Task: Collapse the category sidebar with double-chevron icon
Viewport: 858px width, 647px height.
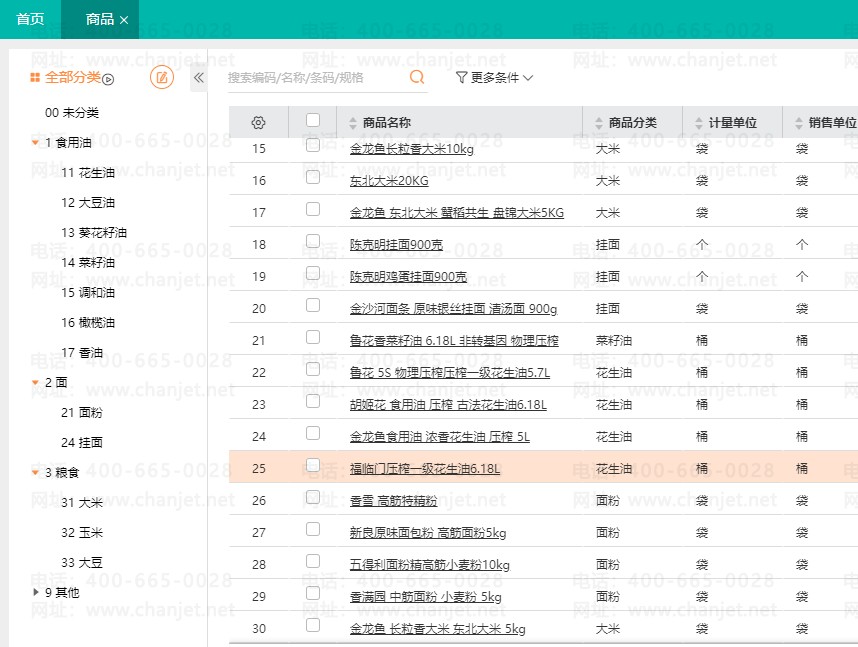Action: 198,77
